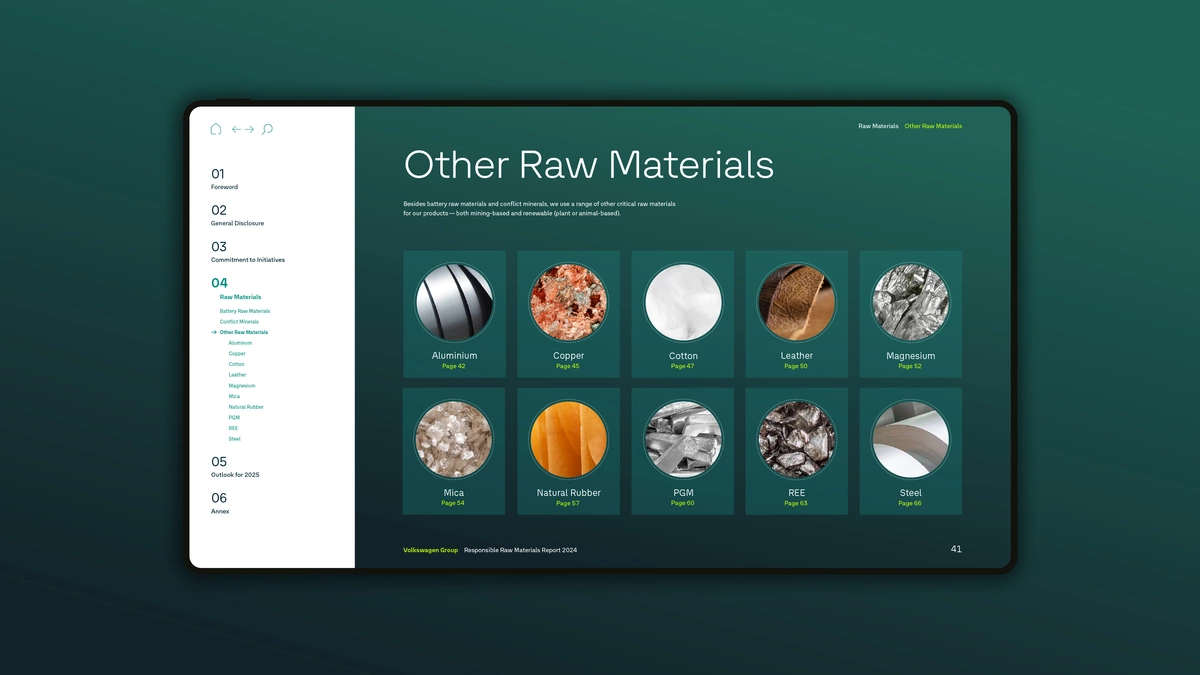Open chapter 01 Foreword
The image size is (1200, 675).
(x=224, y=179)
